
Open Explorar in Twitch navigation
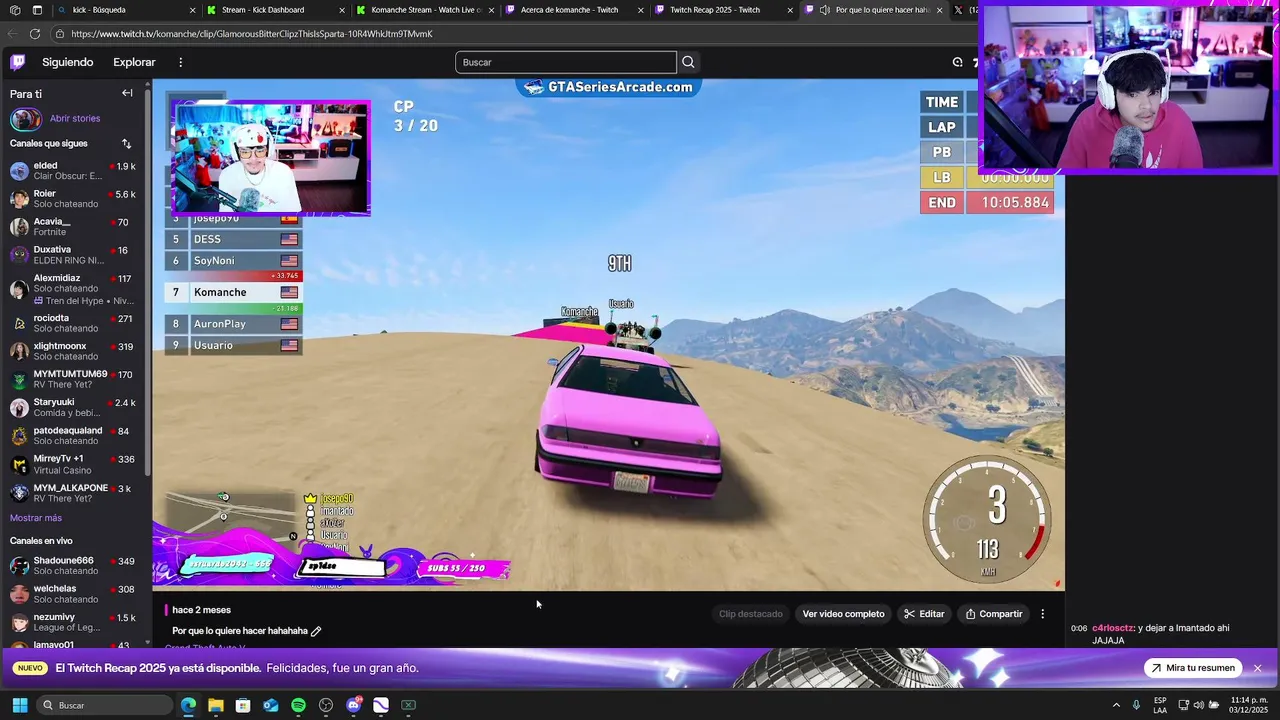[134, 62]
